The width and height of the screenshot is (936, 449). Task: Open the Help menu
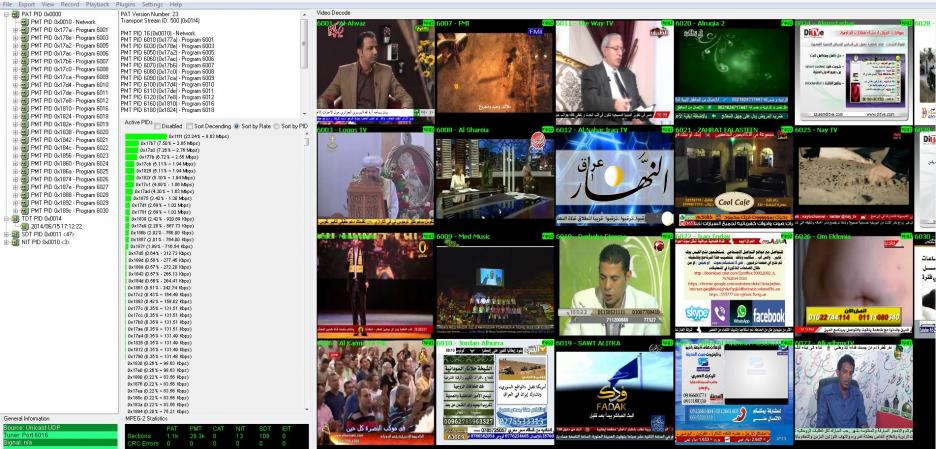pos(176,4)
